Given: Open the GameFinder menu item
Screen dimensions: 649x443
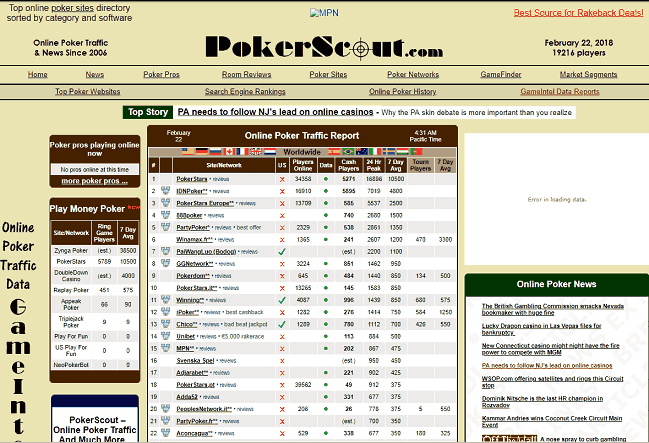Looking at the screenshot, I should pyautogui.click(x=501, y=75).
